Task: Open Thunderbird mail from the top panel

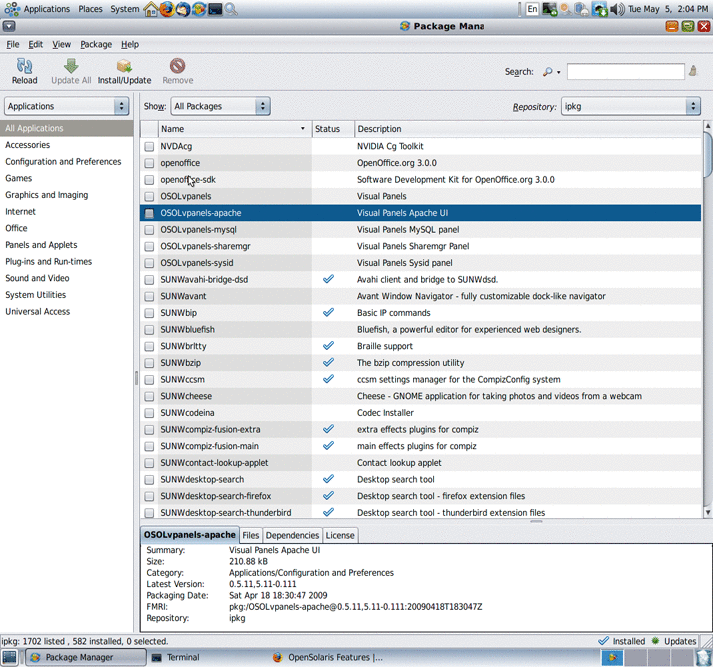Action: click(x=183, y=9)
